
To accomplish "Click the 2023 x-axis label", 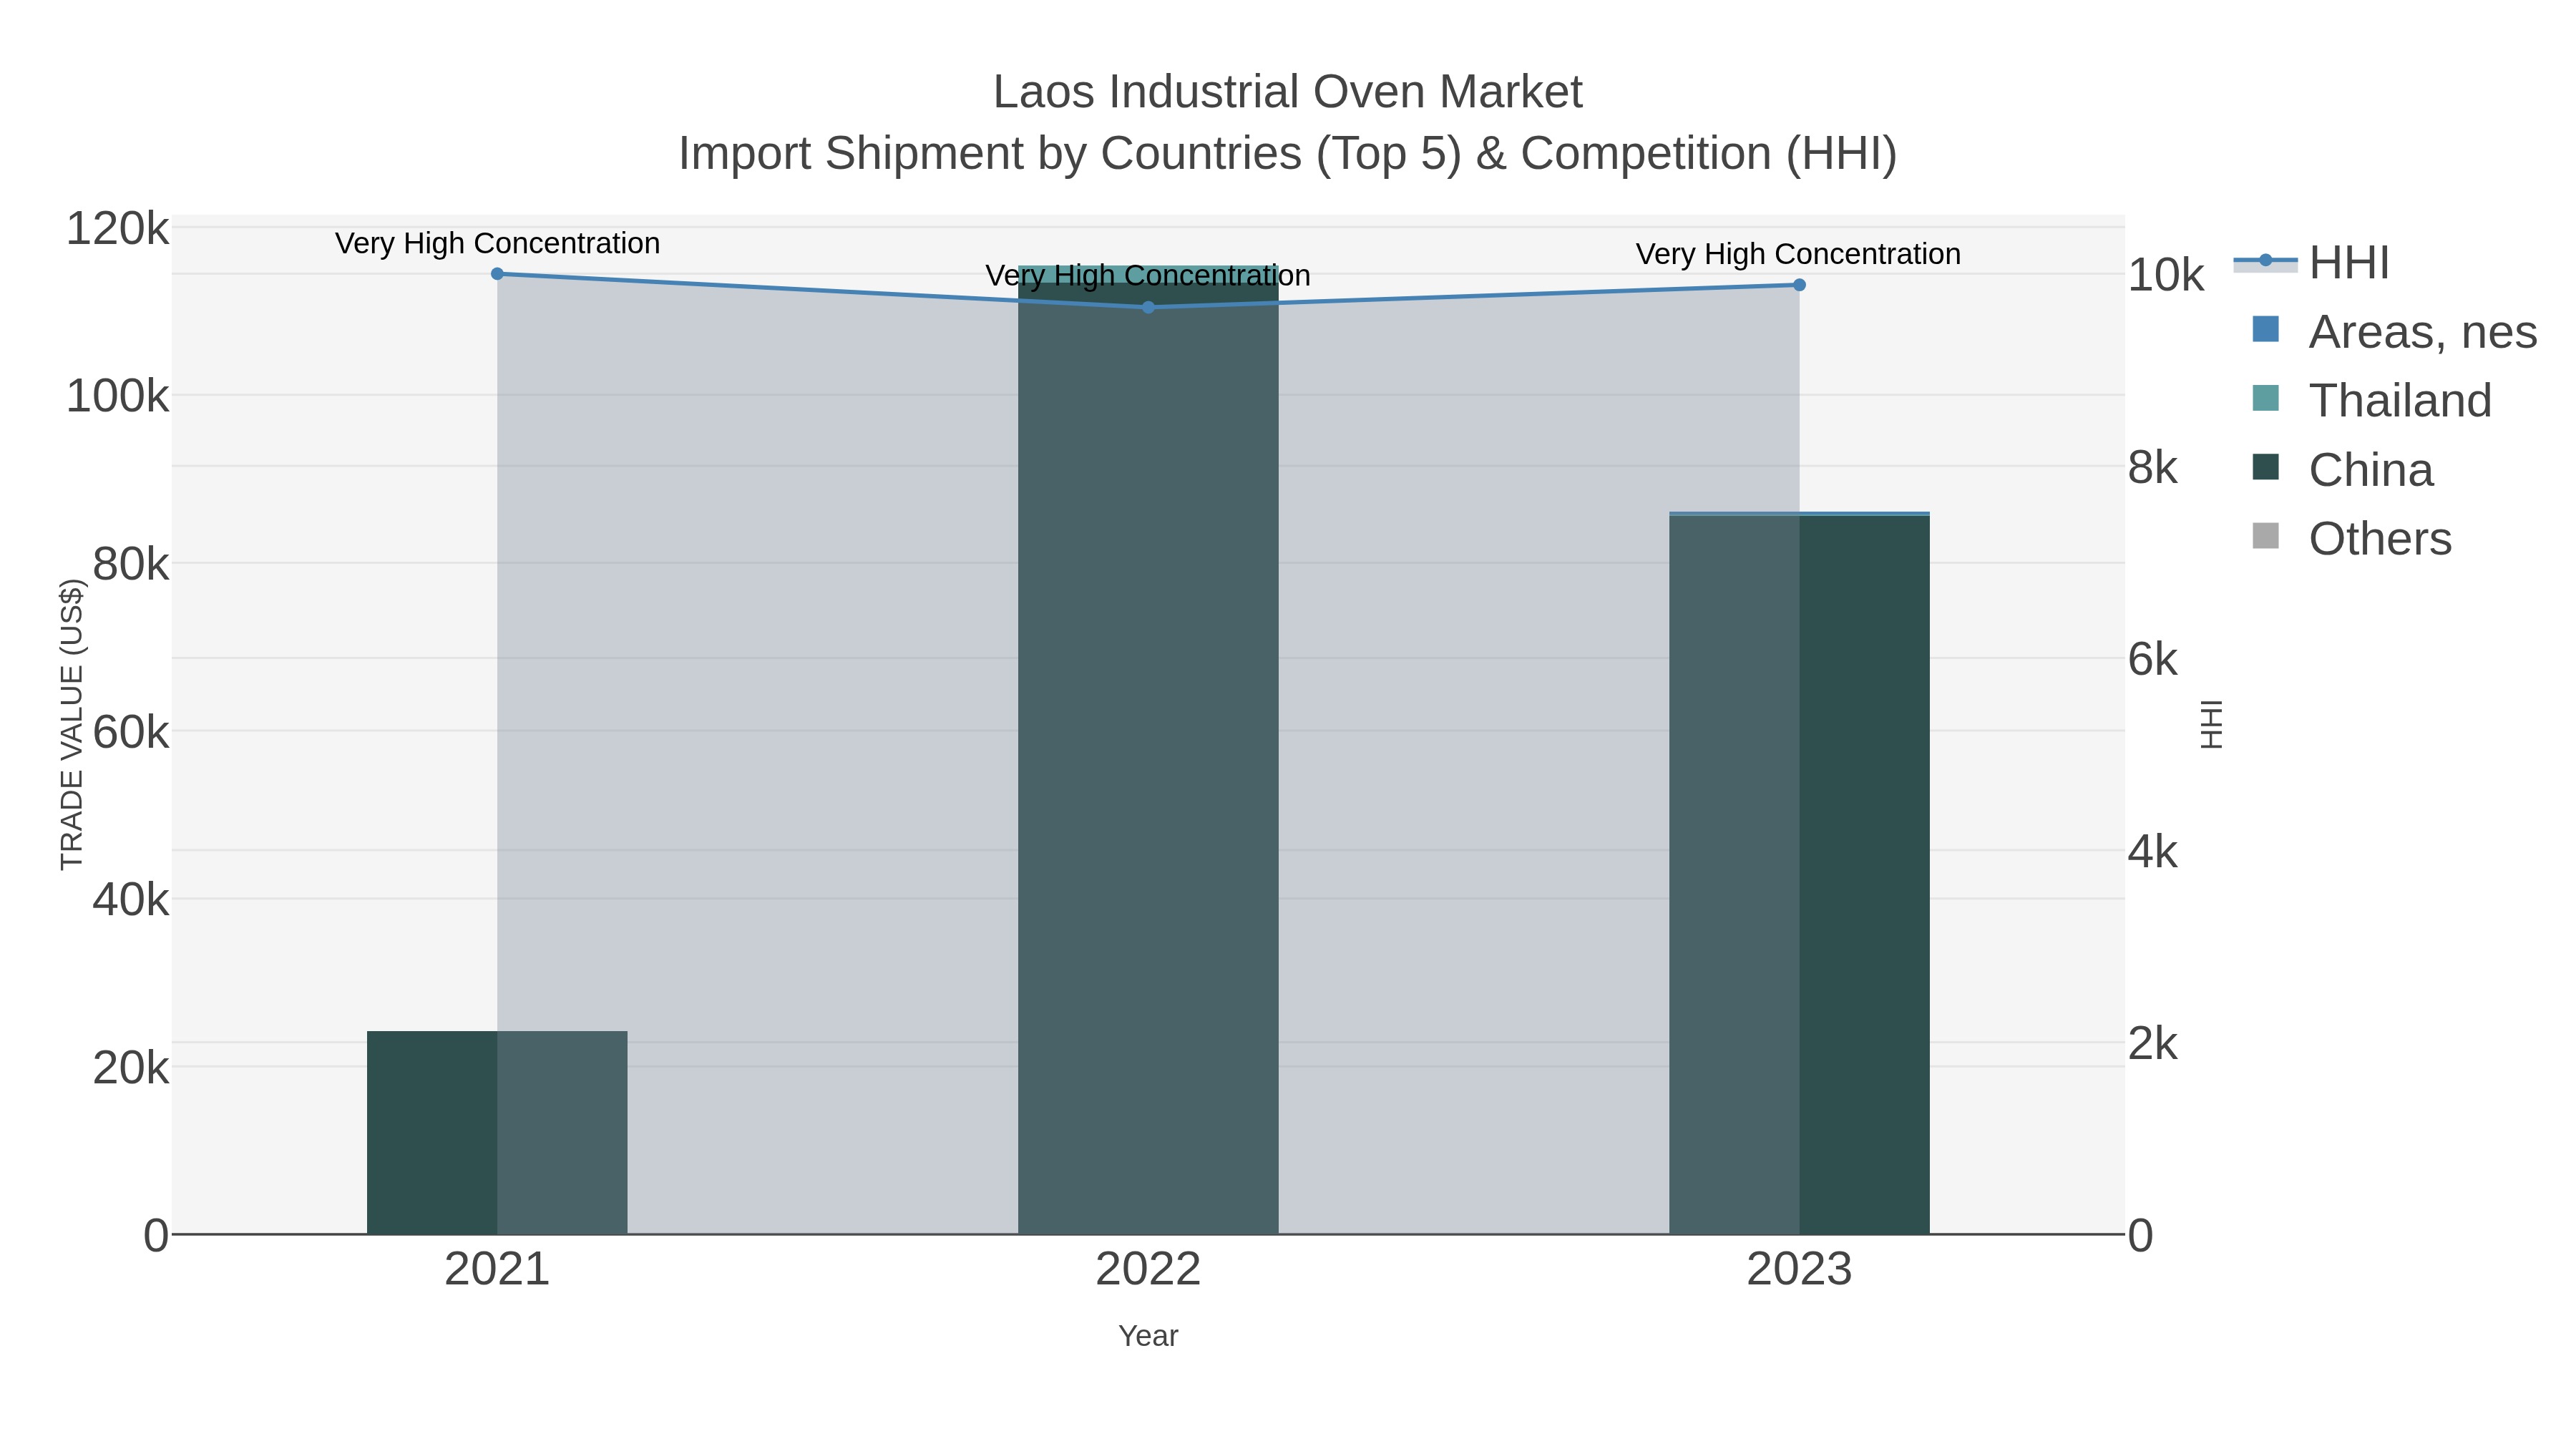I will (x=1799, y=1270).
